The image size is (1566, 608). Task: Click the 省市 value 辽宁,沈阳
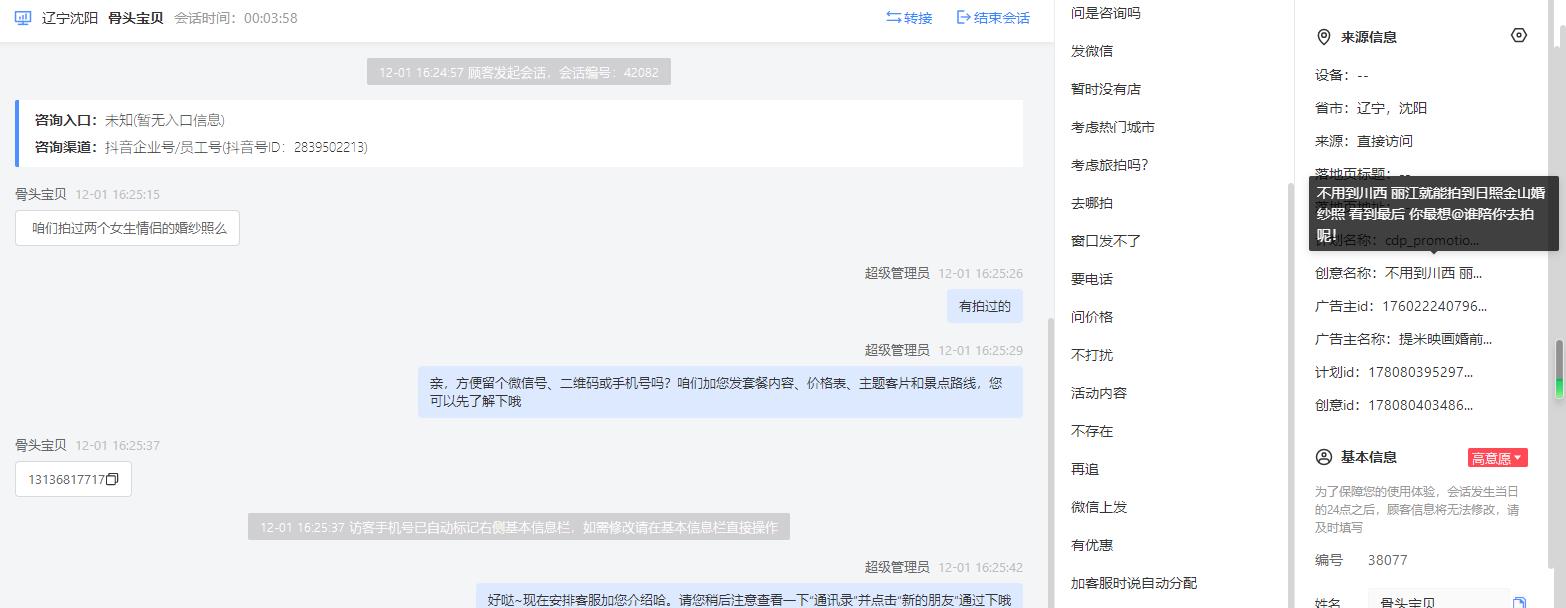[1392, 108]
